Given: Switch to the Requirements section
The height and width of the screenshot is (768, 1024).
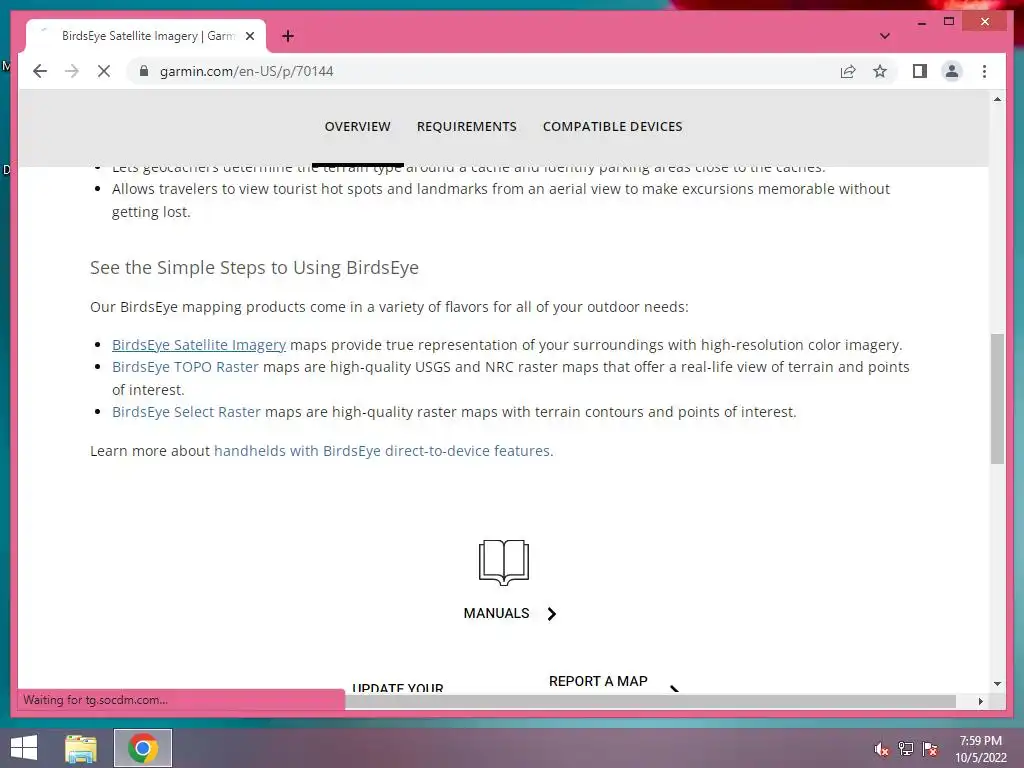Looking at the screenshot, I should 466,127.
